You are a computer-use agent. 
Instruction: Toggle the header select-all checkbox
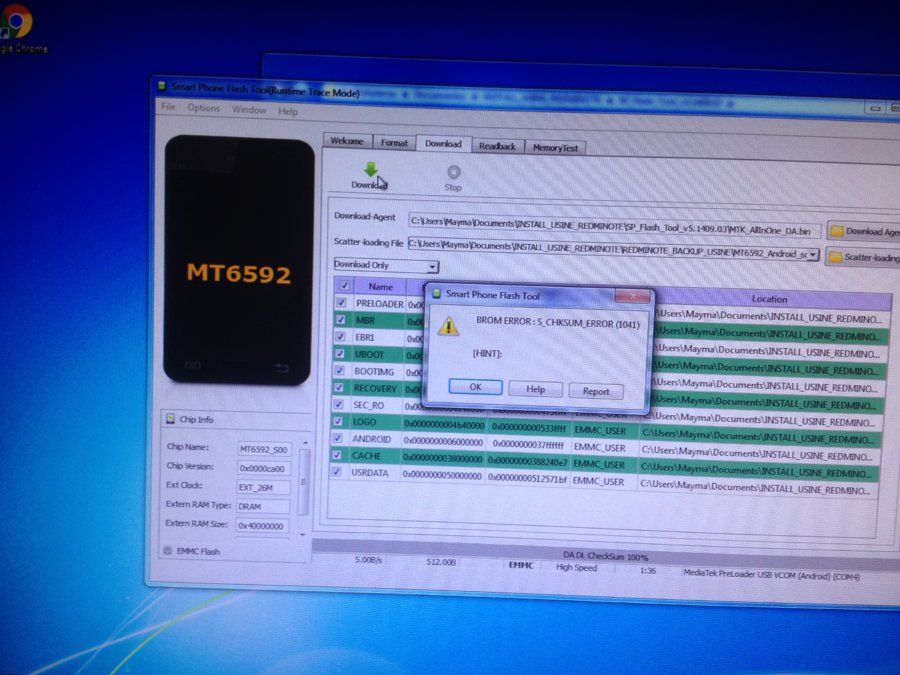[x=344, y=285]
